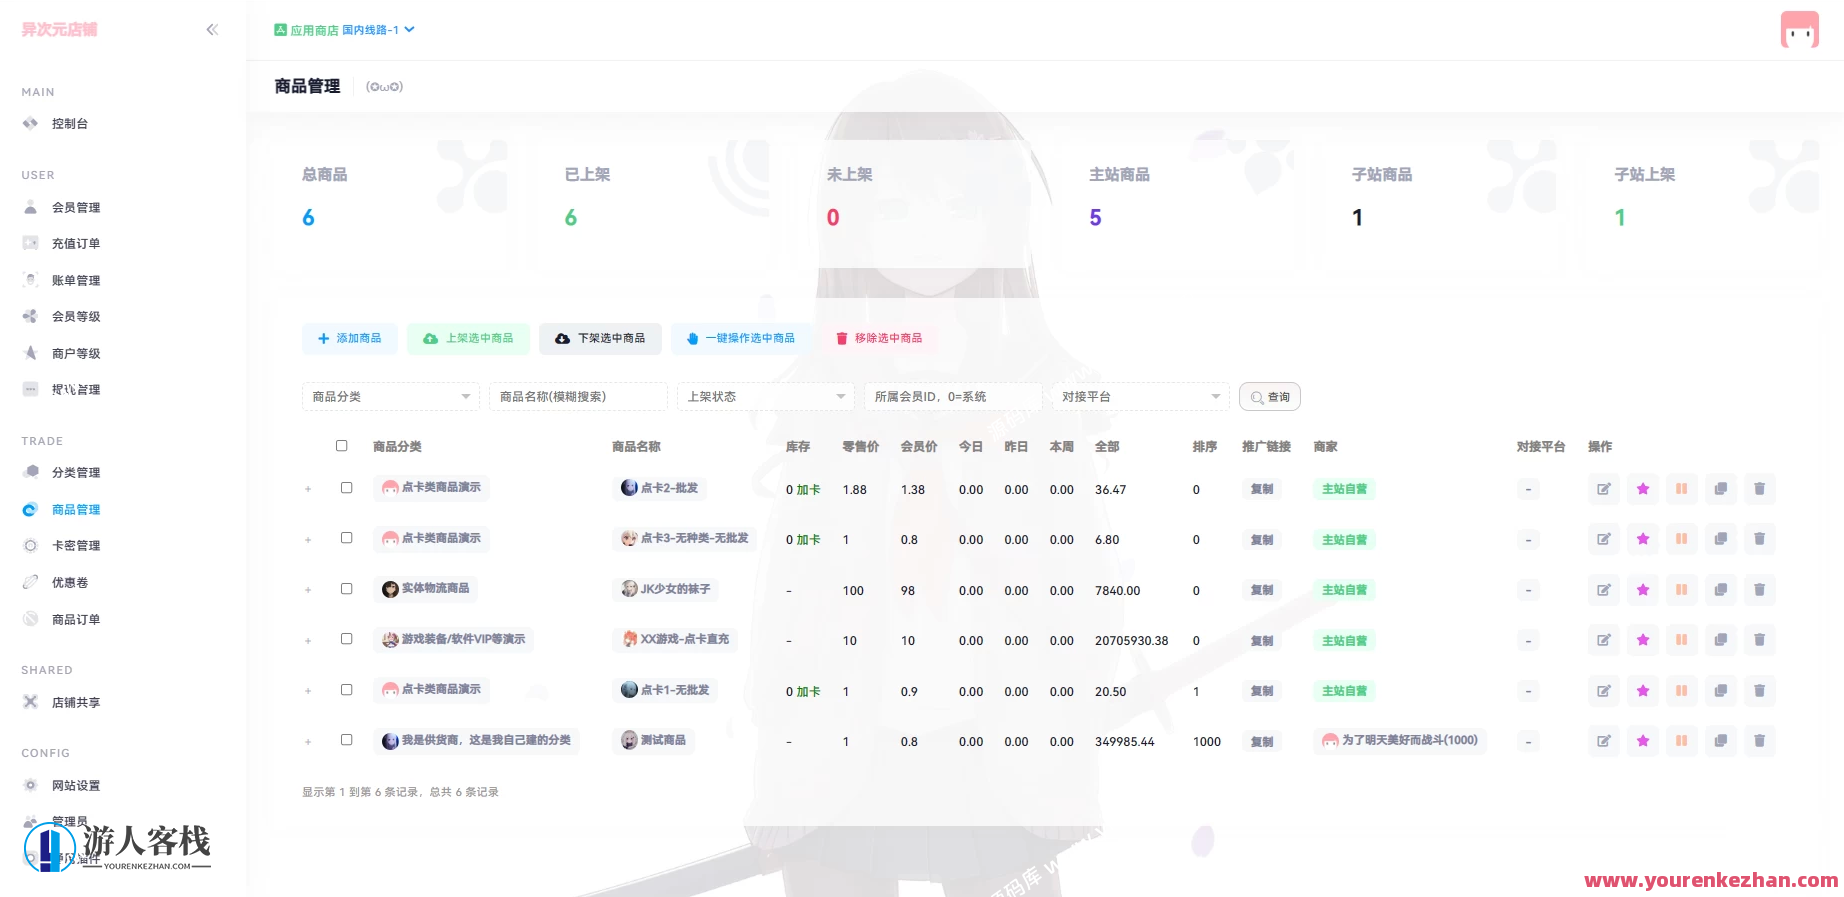
Task: Star icon for 测试商品 row
Action: (1643, 741)
